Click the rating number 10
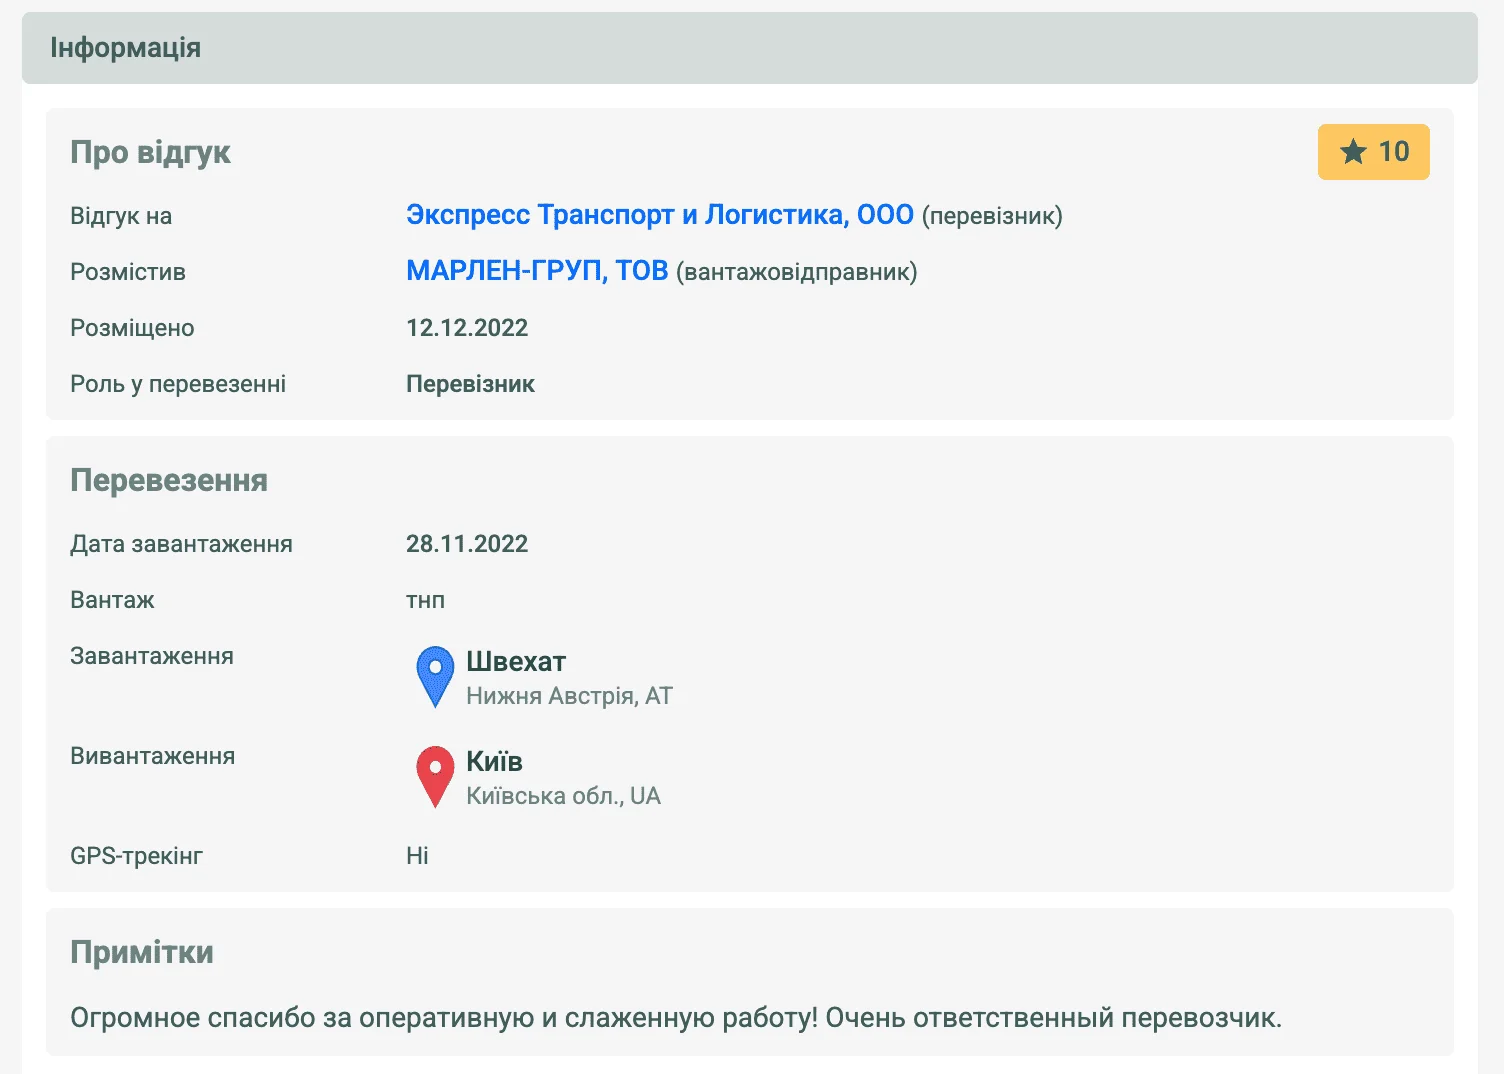The height and width of the screenshot is (1074, 1504). point(1393,152)
